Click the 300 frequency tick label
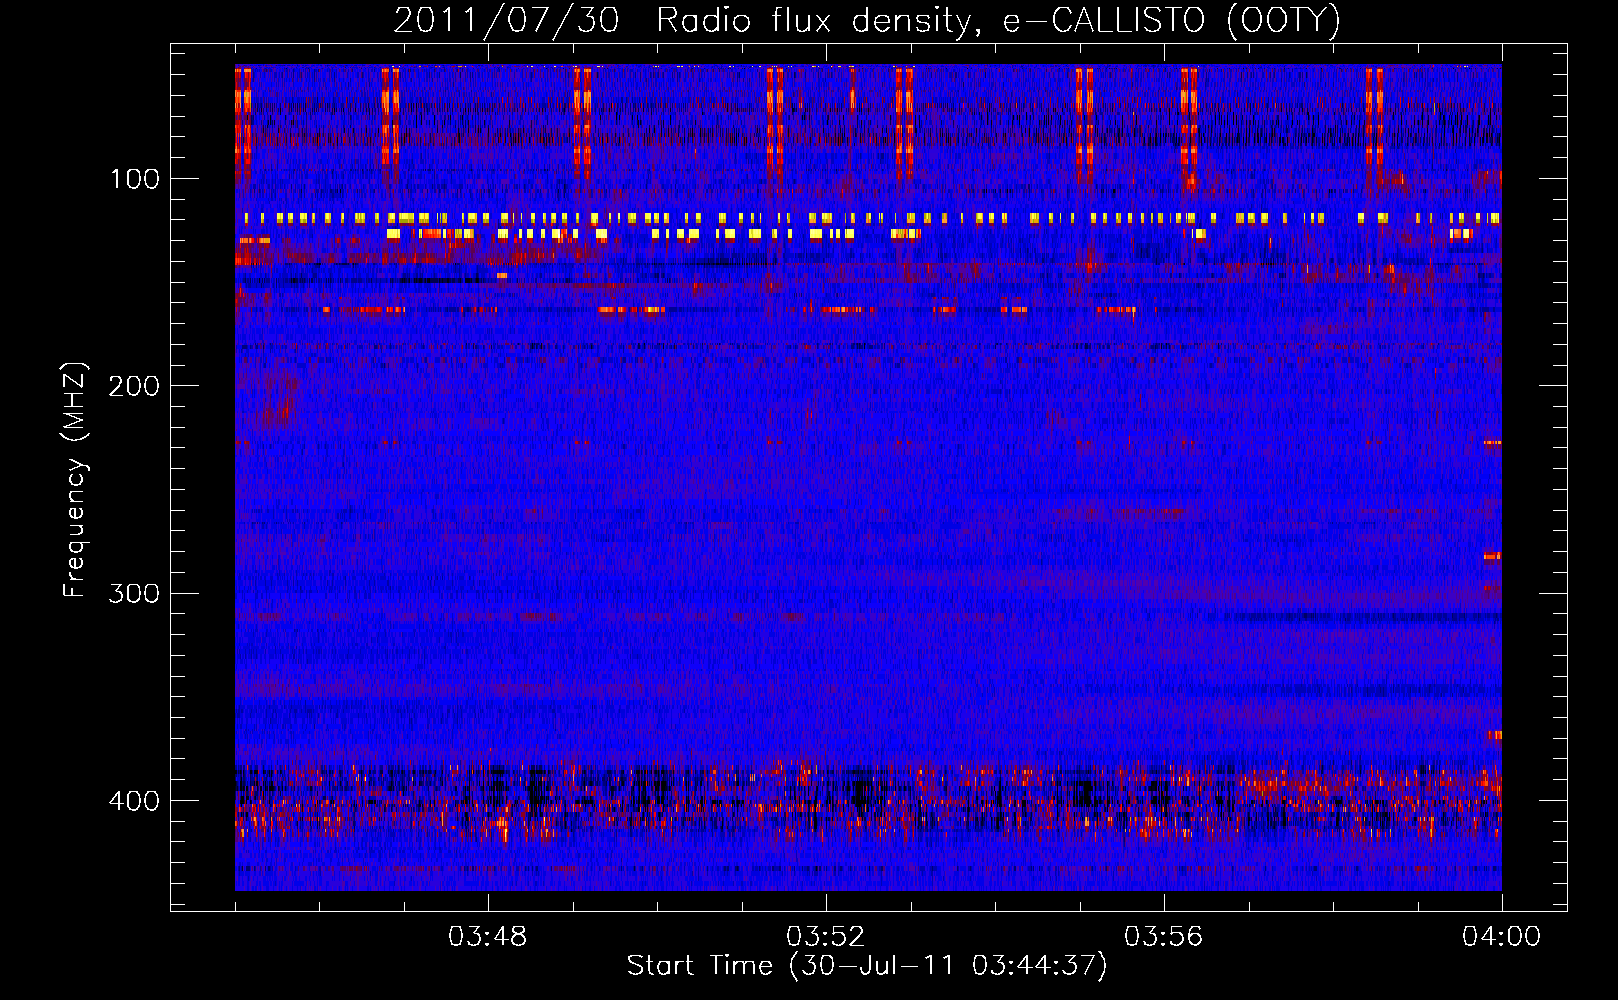Viewport: 1618px width, 1000px height. tap(133, 594)
